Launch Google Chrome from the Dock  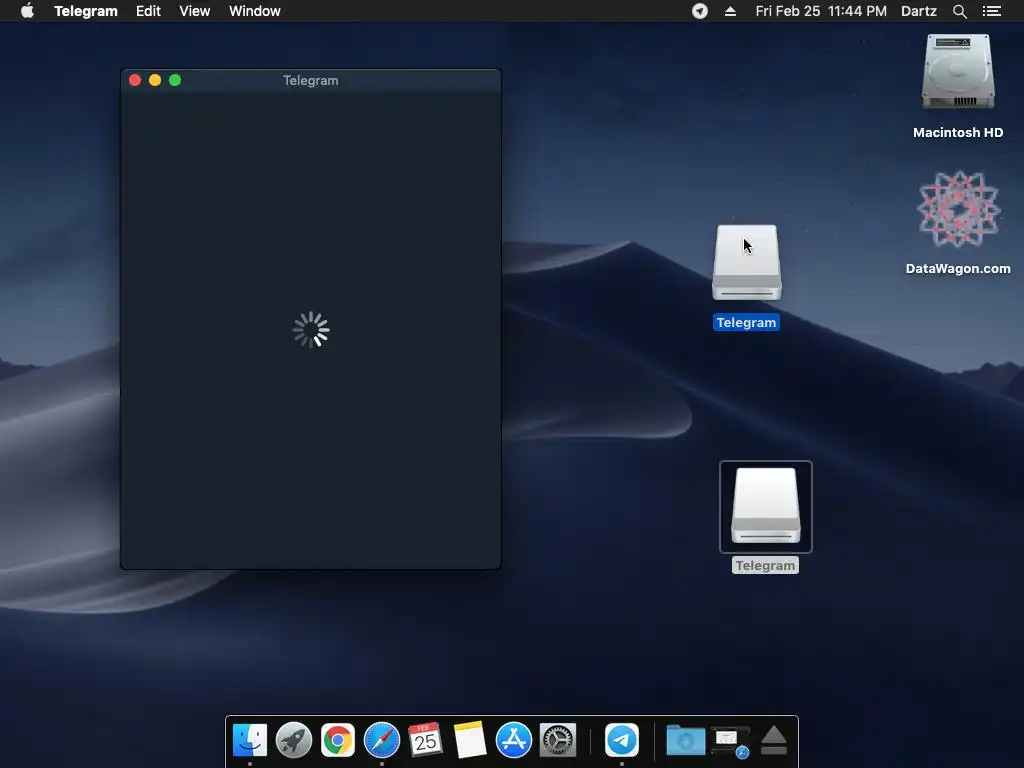338,740
